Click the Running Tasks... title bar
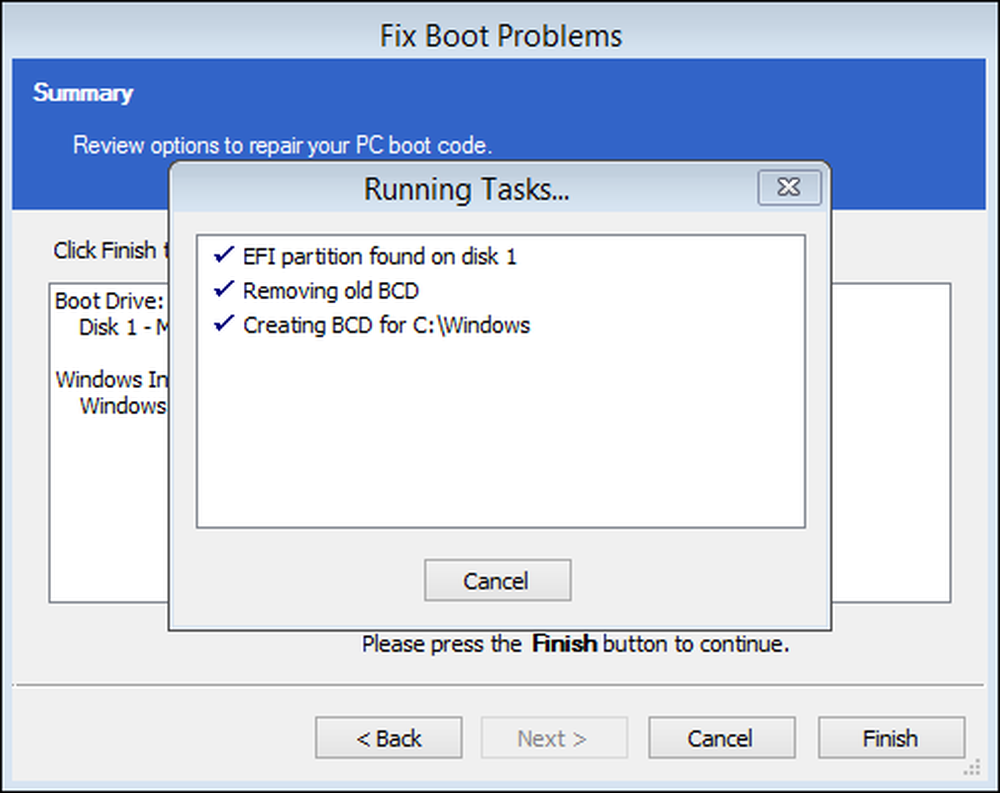Screen dimensions: 1000x793 coord(466,189)
